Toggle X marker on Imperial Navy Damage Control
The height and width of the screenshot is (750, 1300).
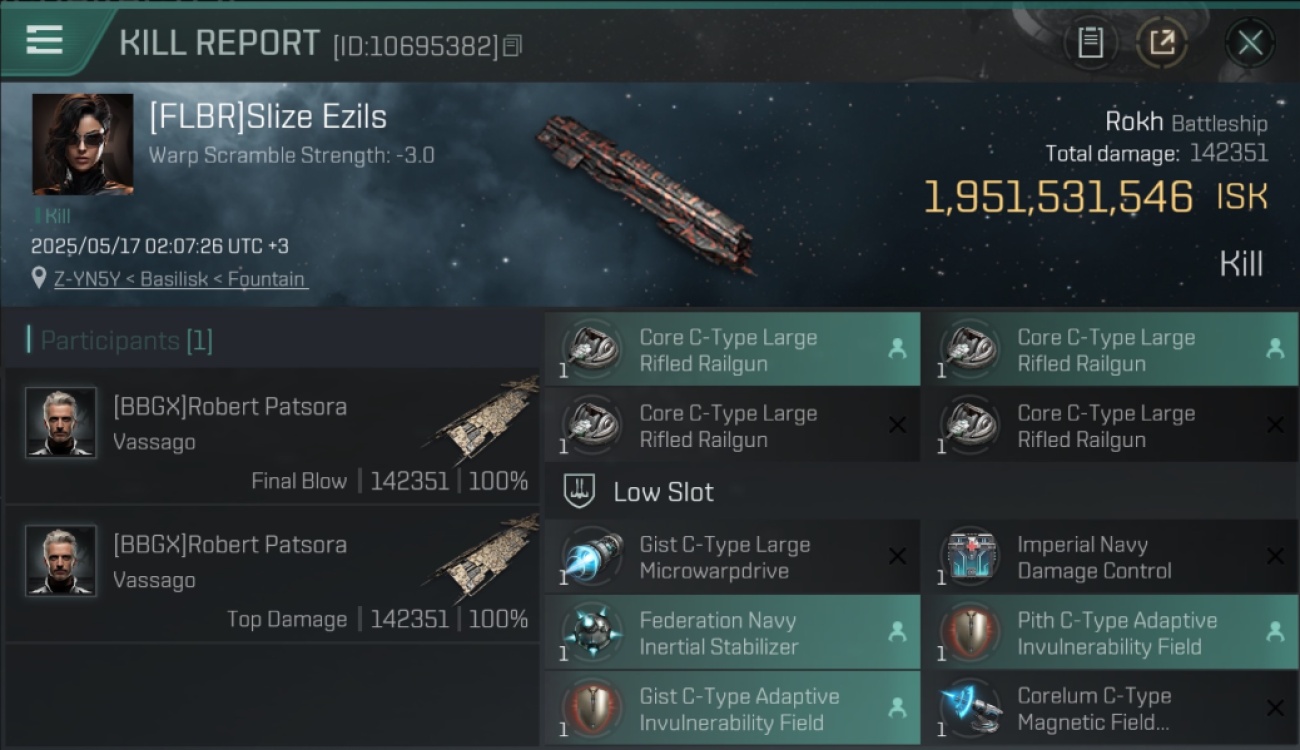(x=1275, y=557)
